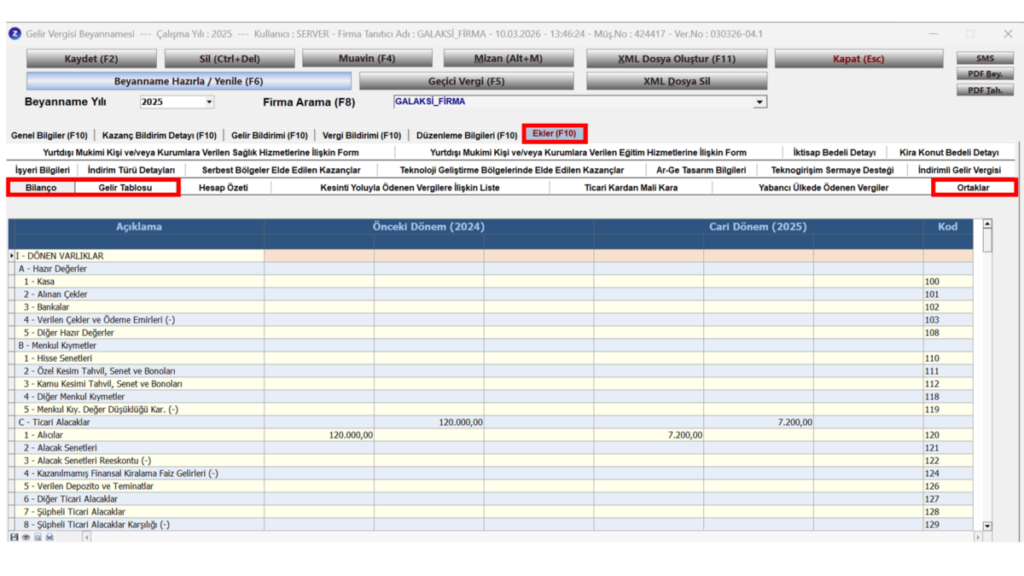Open Muavin (F4)
1024x576 pixels.
[367, 59]
